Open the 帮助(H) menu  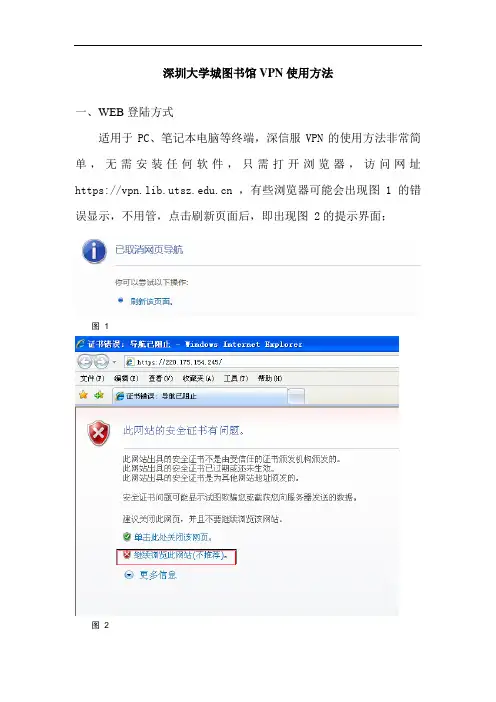pyautogui.click(x=270, y=379)
